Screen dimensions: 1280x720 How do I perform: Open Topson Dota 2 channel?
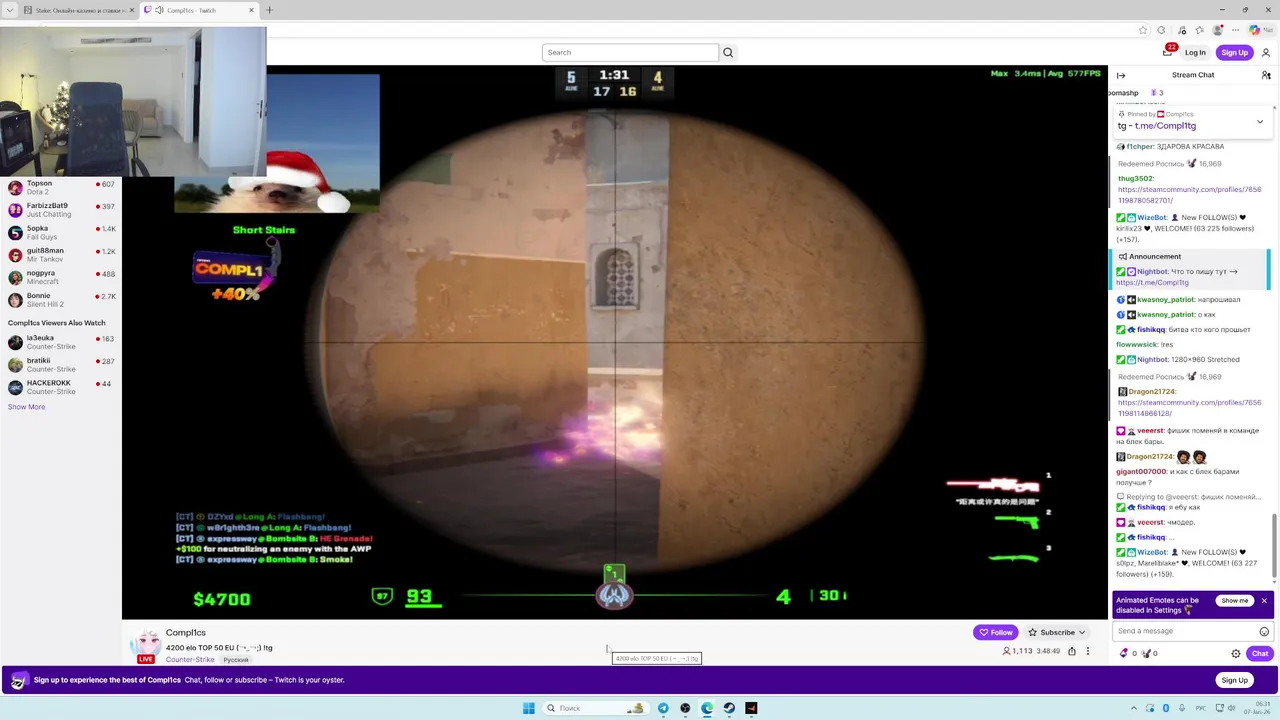point(61,187)
